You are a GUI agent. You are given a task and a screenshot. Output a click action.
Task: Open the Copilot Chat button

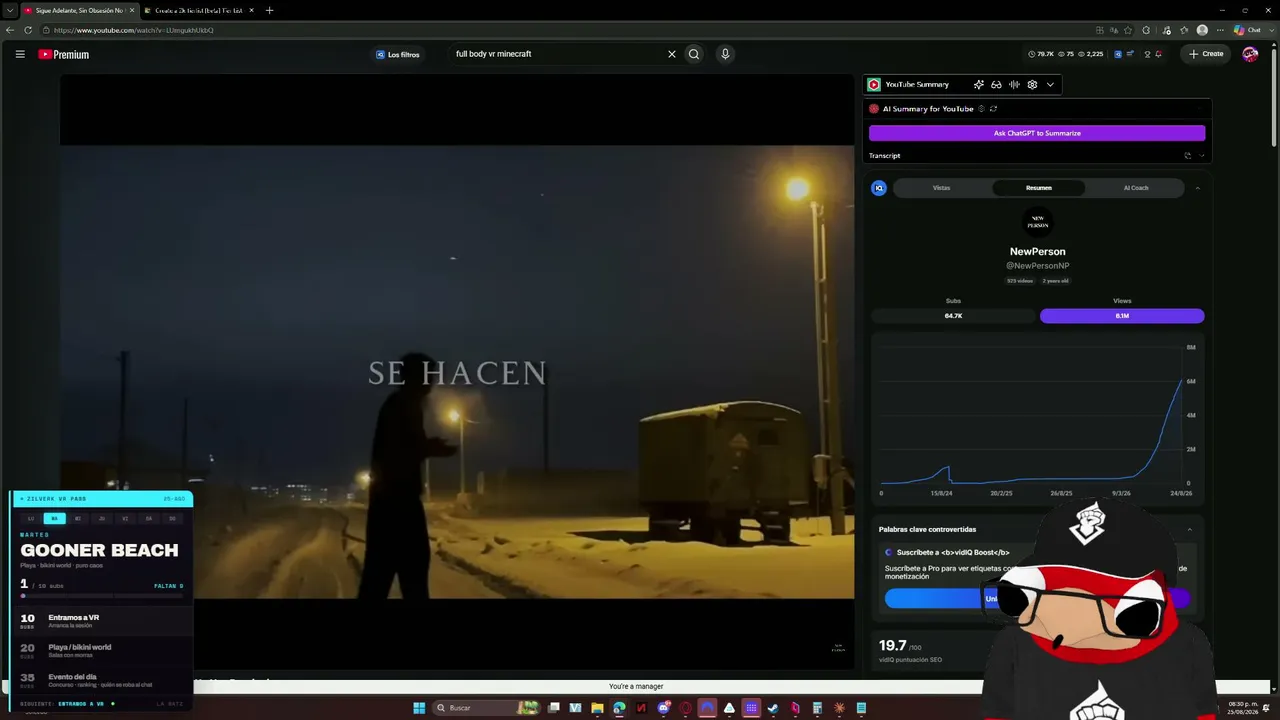1247,30
